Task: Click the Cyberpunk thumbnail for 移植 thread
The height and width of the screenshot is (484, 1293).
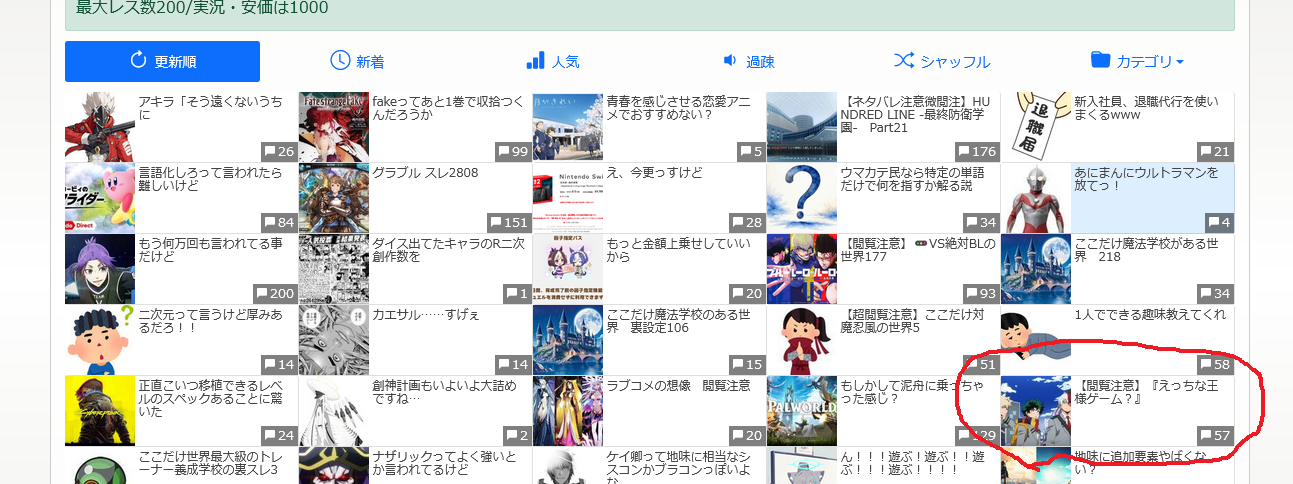Action: [100, 411]
